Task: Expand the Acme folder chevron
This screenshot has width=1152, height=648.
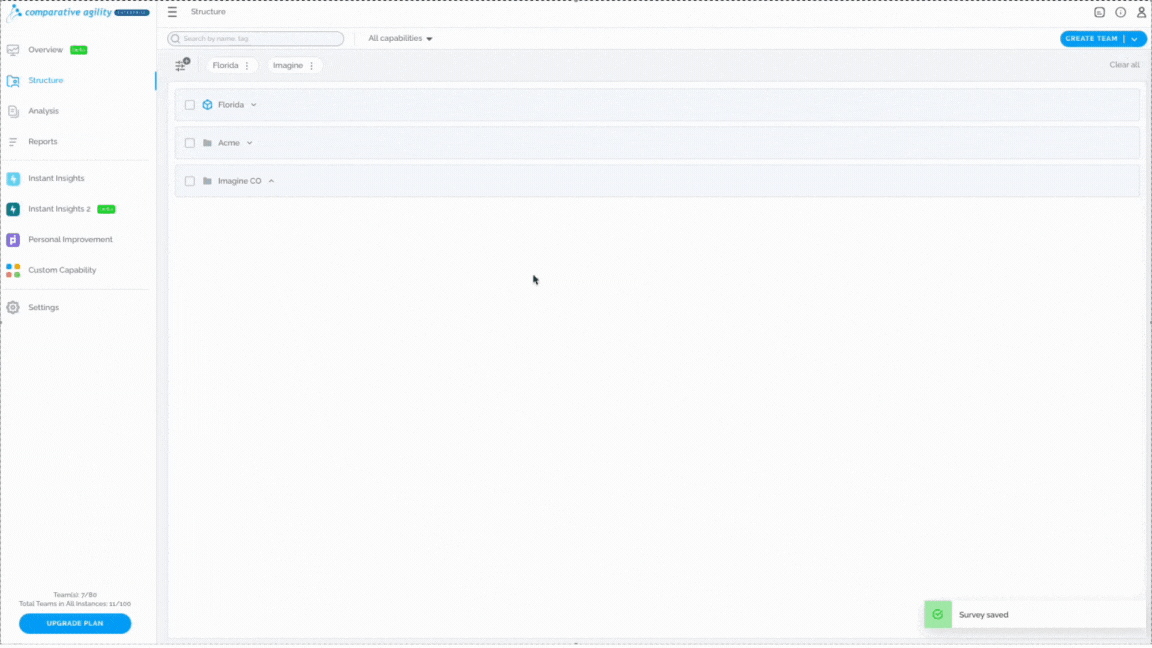Action: (x=250, y=143)
